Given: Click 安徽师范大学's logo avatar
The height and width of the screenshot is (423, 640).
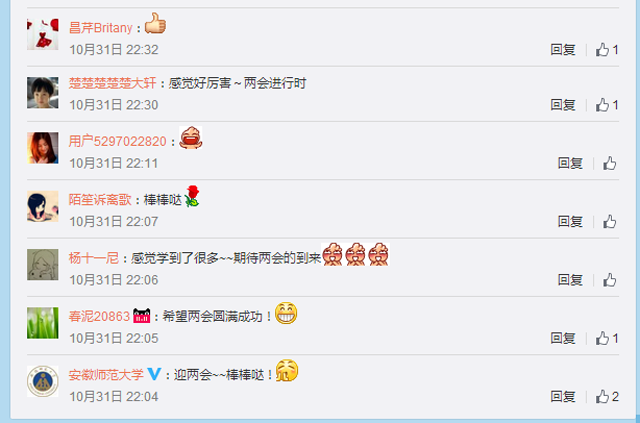Looking at the screenshot, I should coord(43,381).
